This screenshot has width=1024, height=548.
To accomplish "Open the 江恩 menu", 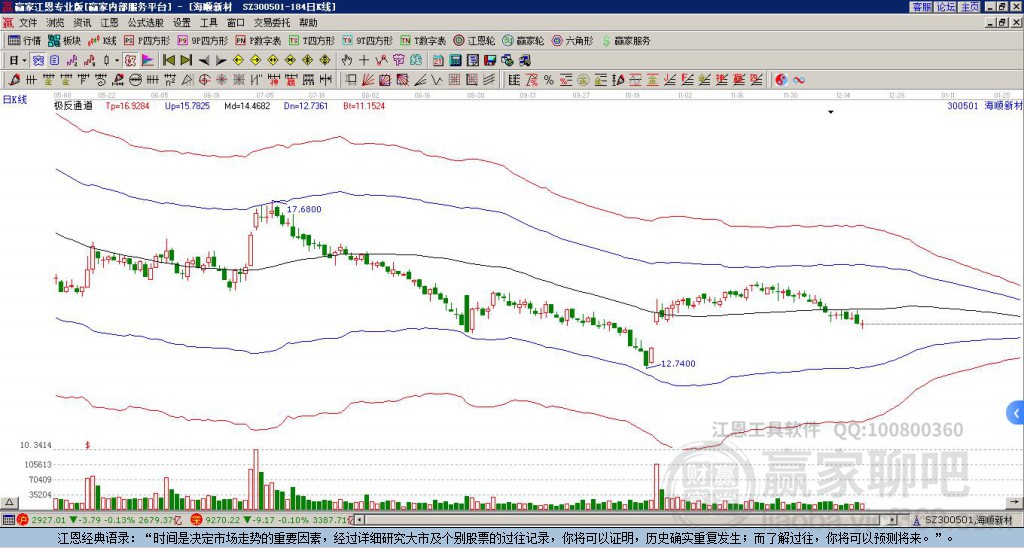I will point(109,23).
